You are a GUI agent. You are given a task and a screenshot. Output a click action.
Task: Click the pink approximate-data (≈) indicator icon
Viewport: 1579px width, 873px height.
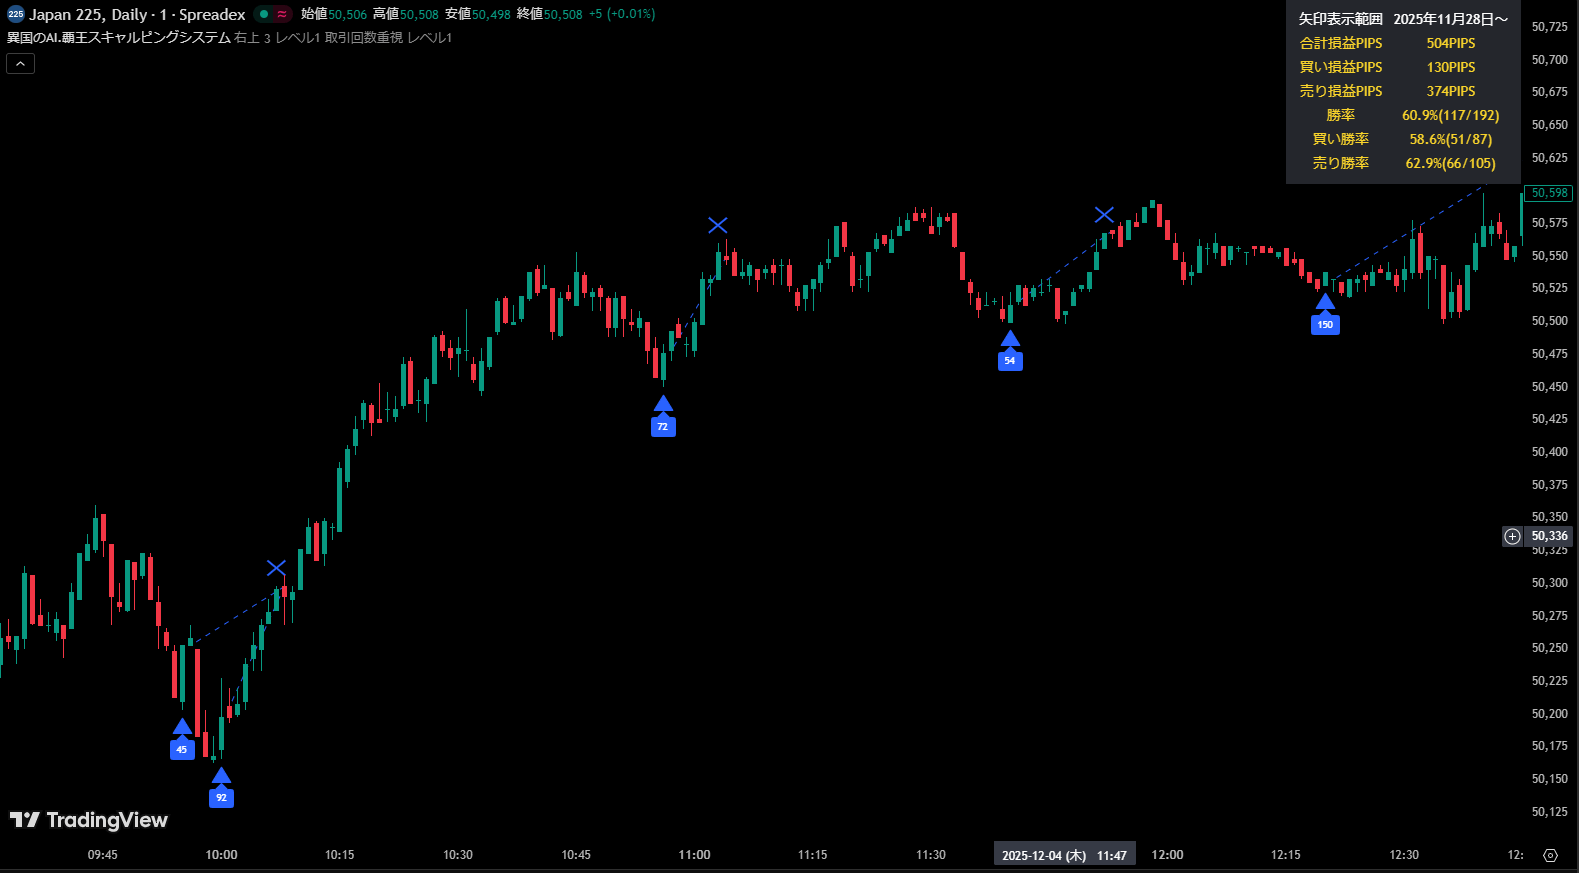(x=282, y=14)
